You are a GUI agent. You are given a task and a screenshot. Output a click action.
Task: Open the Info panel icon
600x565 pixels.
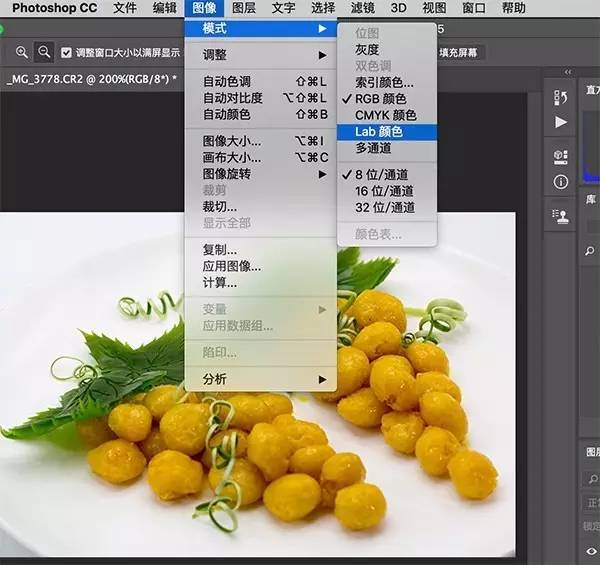(561, 182)
